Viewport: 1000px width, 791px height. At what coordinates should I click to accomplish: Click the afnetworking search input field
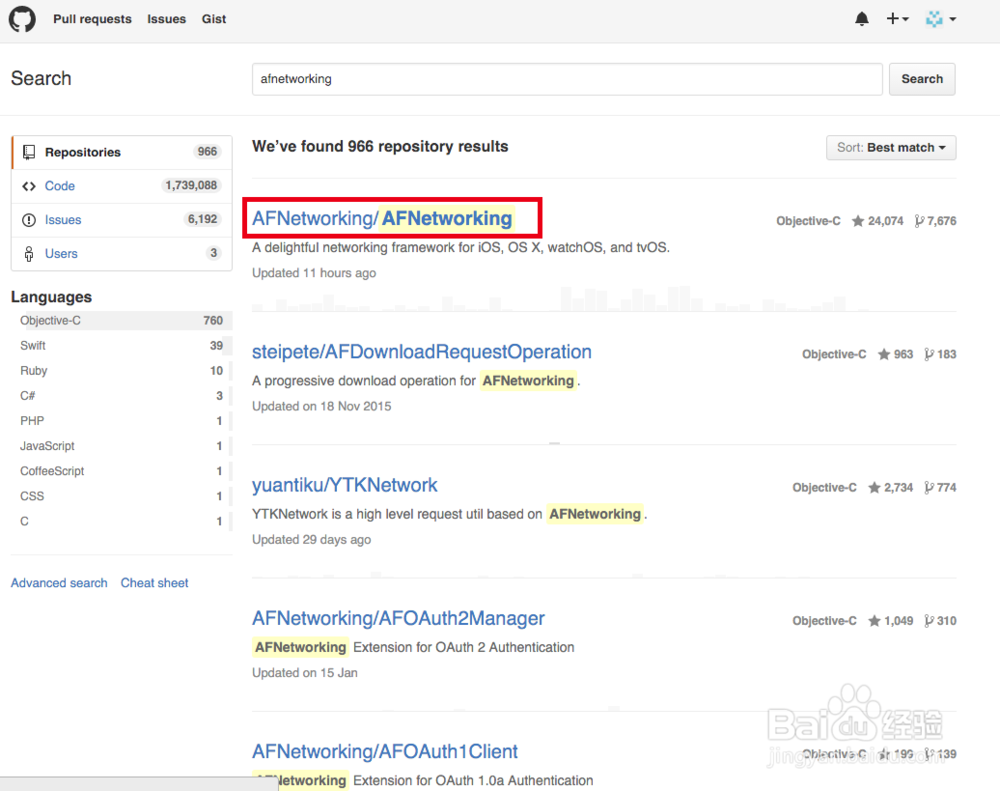567,79
